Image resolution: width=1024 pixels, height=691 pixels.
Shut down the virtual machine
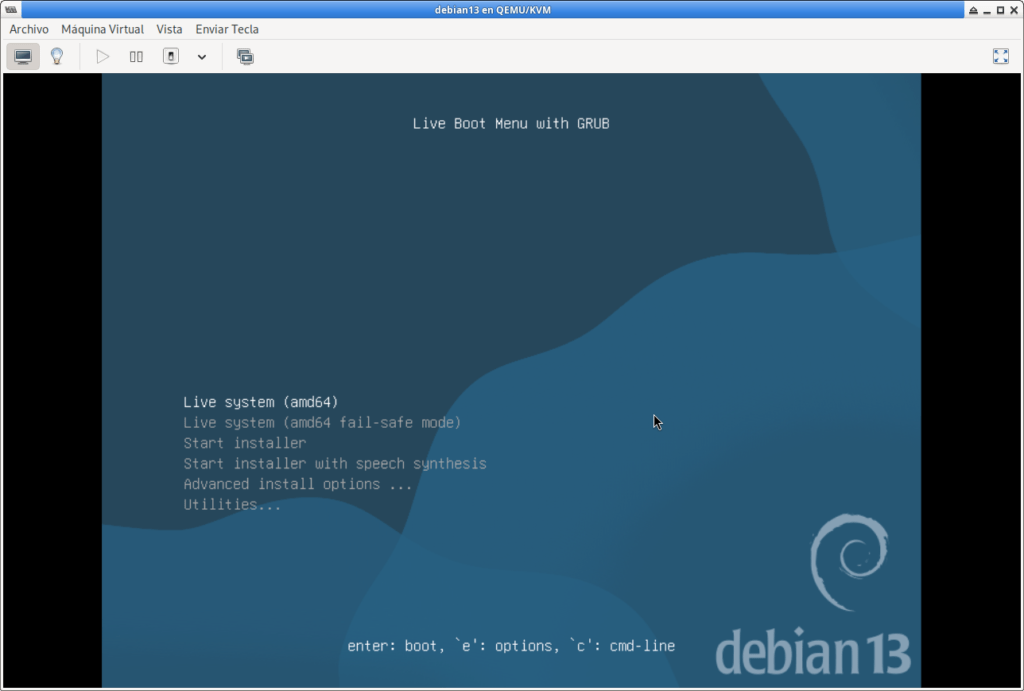point(170,57)
